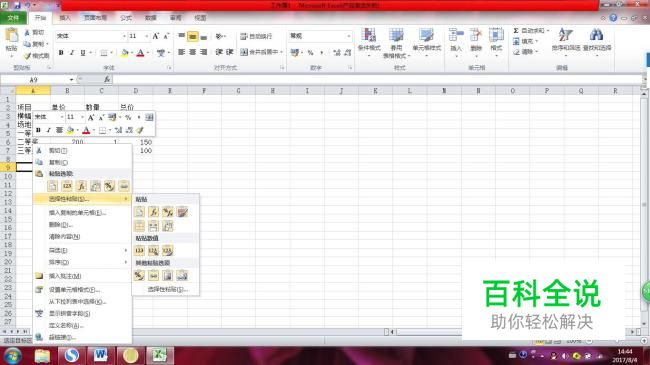This screenshot has width=650, height=365.
Task: Click the ribbon Fill Color bucket
Action: pos(124,53)
